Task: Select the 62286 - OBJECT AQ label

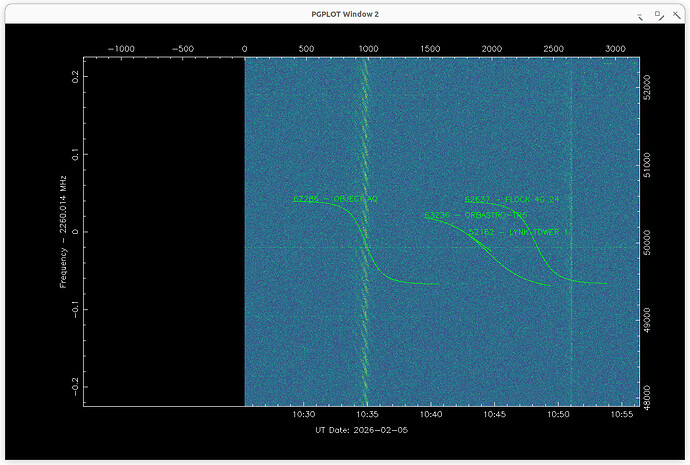Action: (335, 199)
